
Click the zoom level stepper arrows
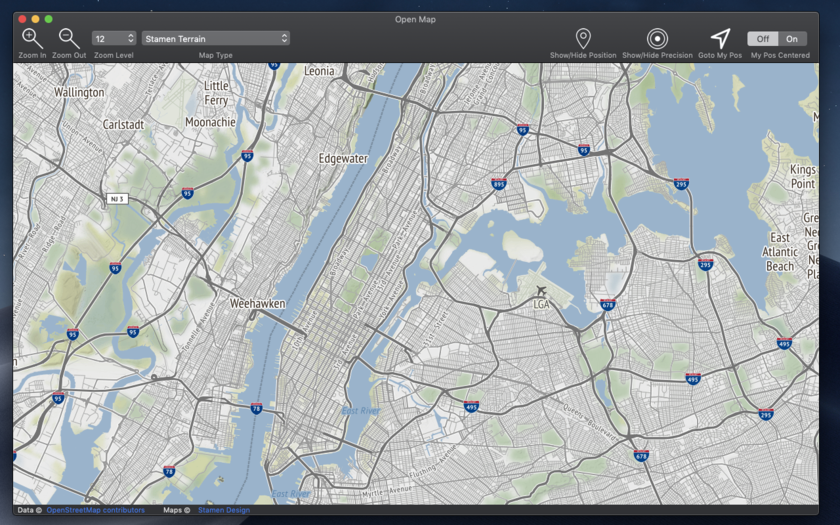(x=131, y=39)
